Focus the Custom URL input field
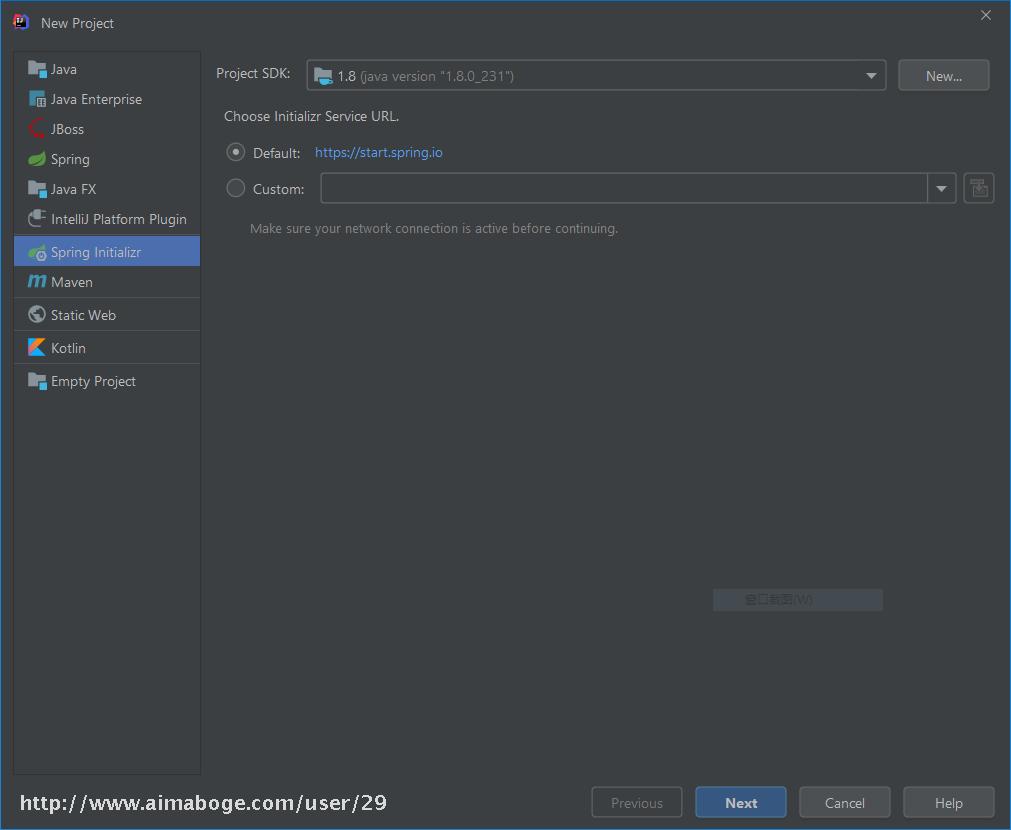1011x830 pixels. [x=623, y=188]
